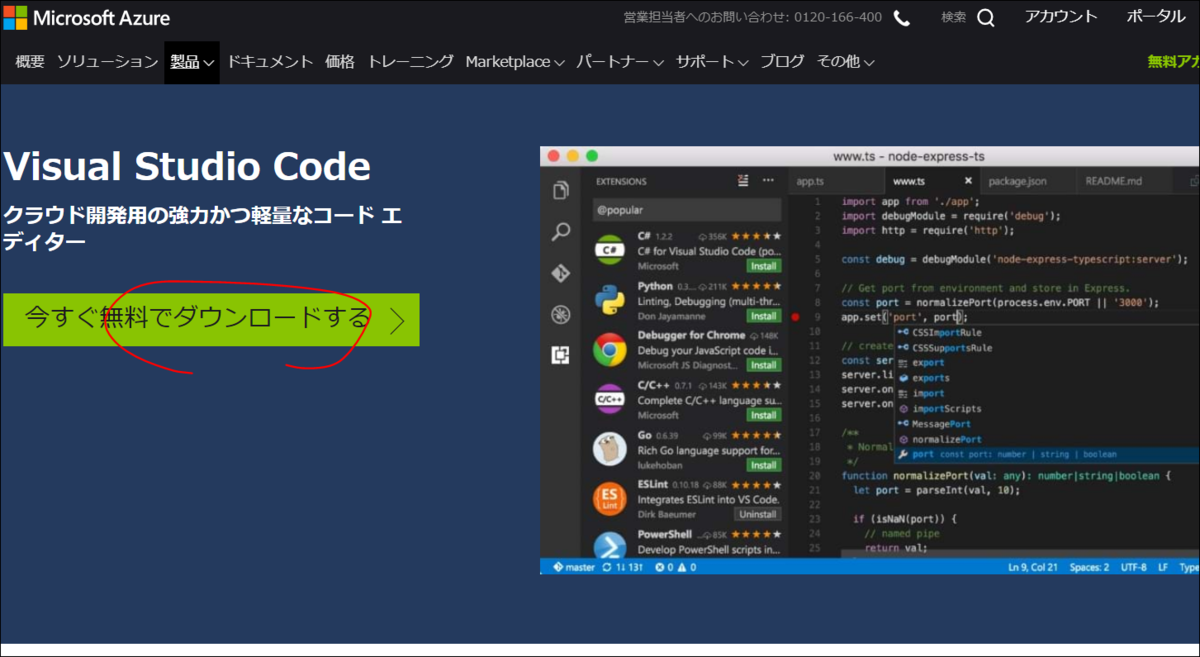Click the Python extension icon
Image resolution: width=1200 pixels, height=657 pixels.
(610, 300)
